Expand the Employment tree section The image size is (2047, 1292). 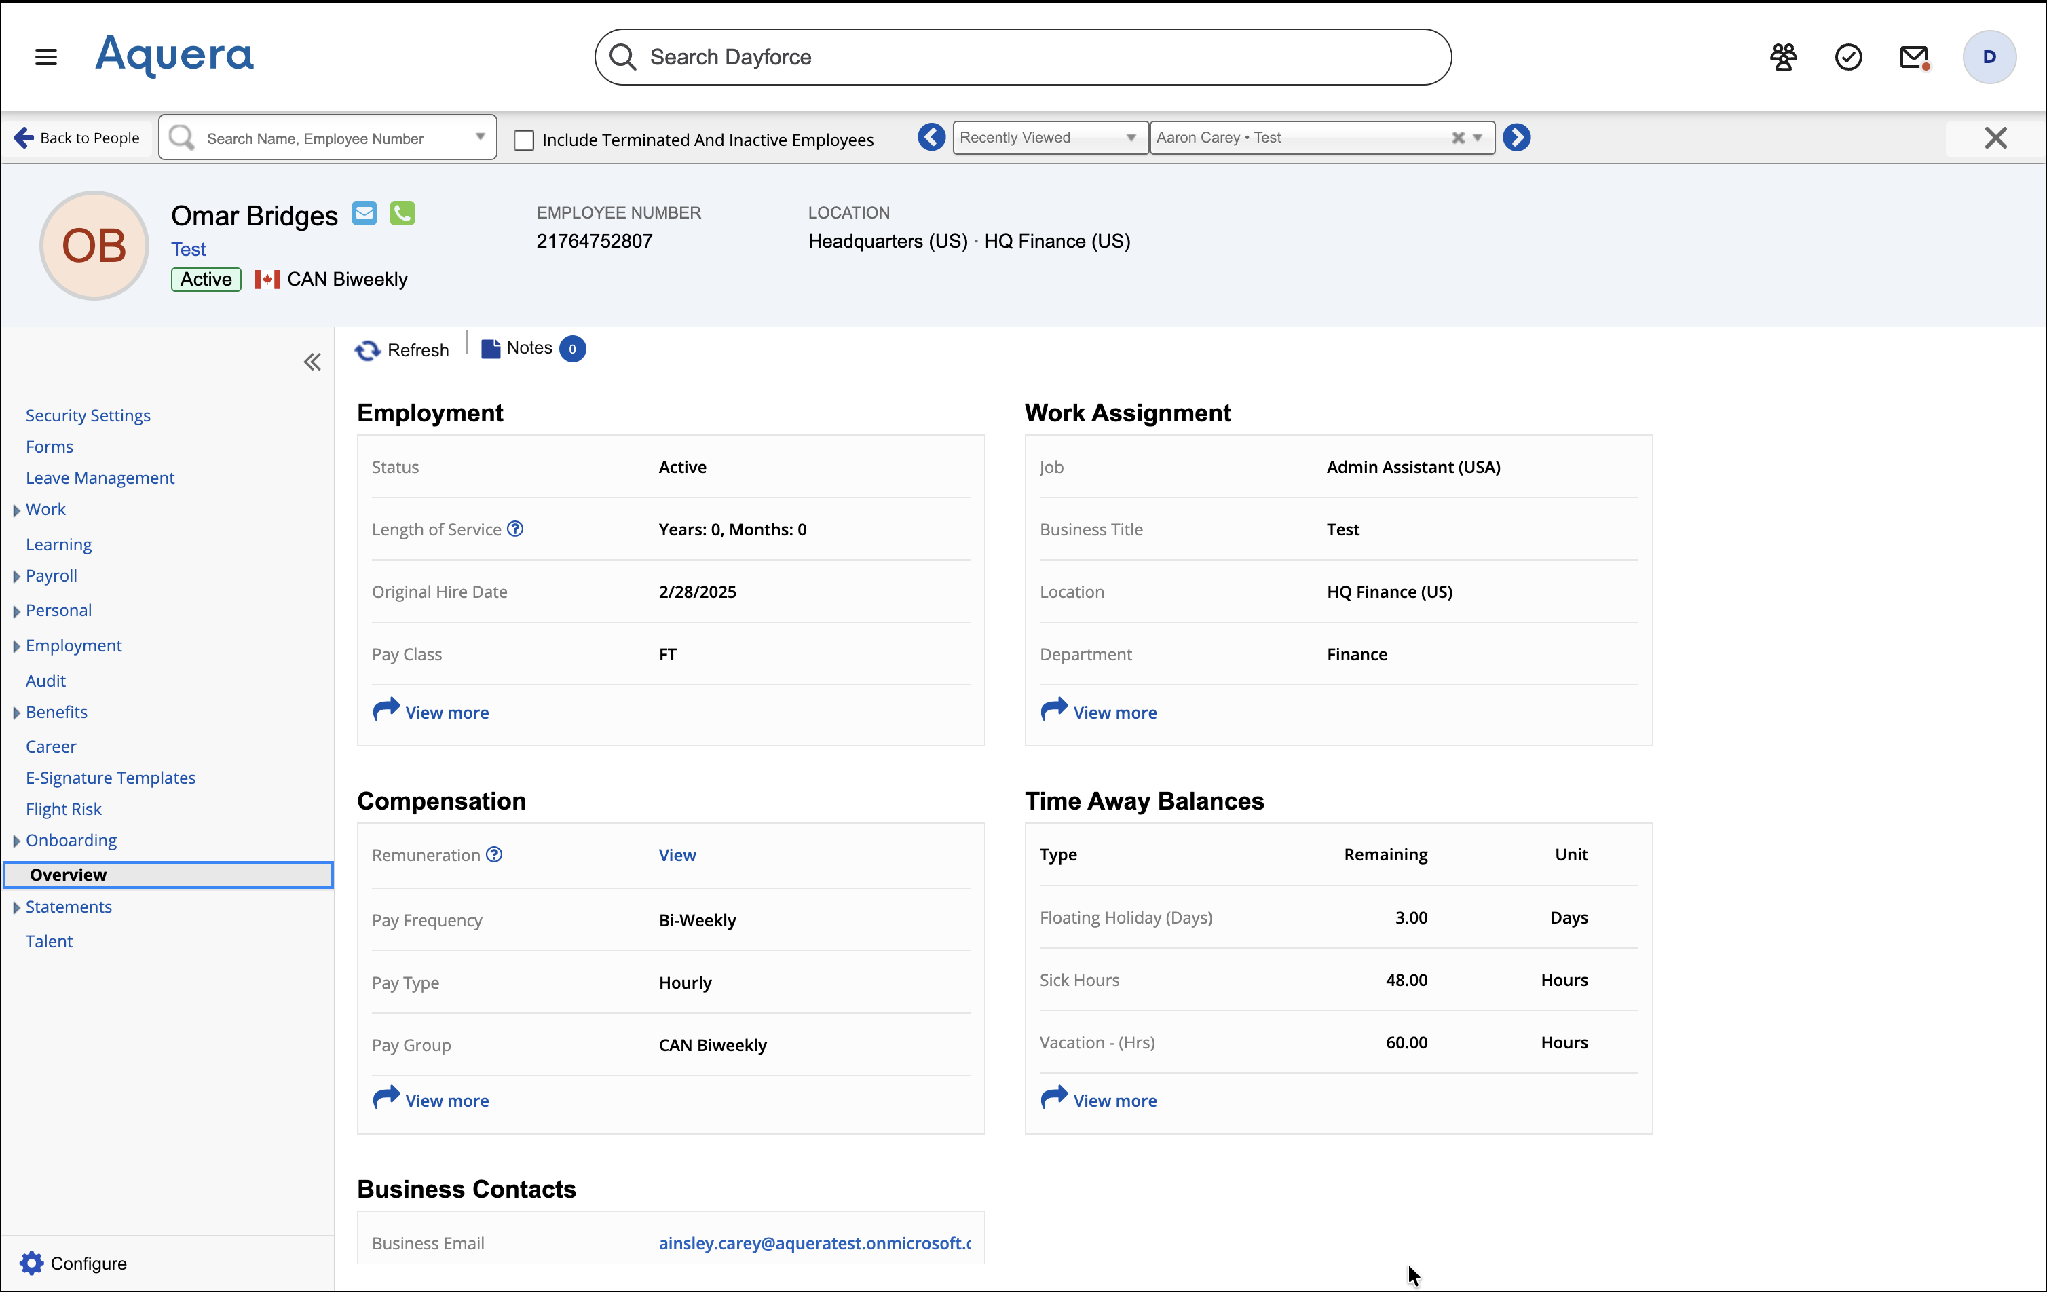pos(16,646)
